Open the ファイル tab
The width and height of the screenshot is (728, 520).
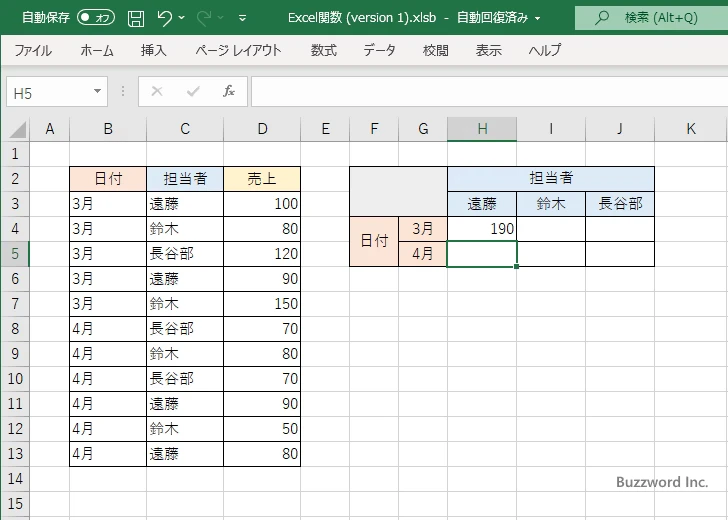click(33, 50)
